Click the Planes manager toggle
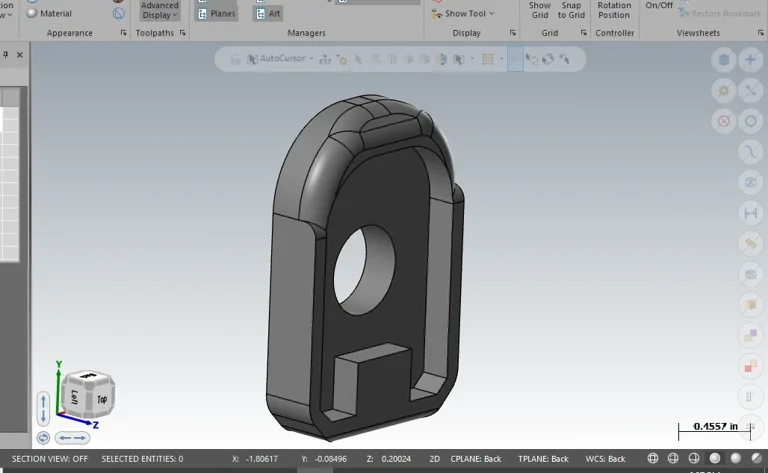Image resolution: width=768 pixels, height=473 pixels. [216, 14]
